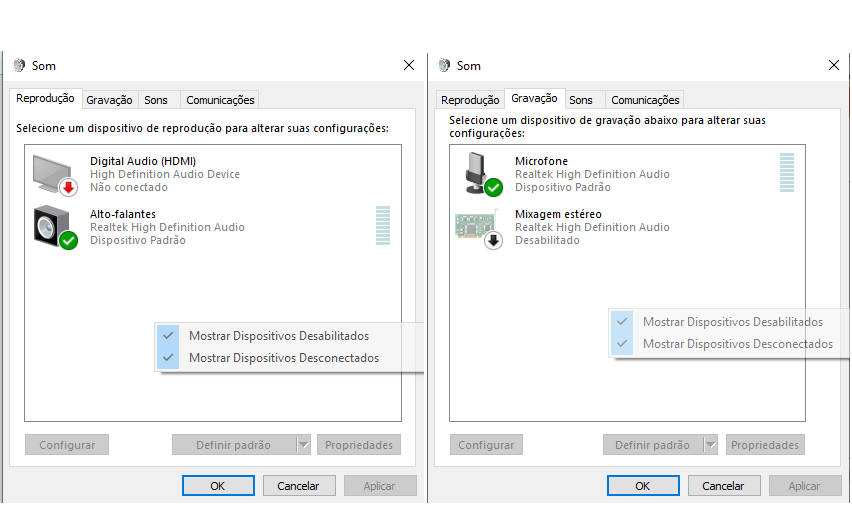The height and width of the screenshot is (508, 852).
Task: Click the Som speaker icon in right window title
Action: pyautogui.click(x=444, y=66)
